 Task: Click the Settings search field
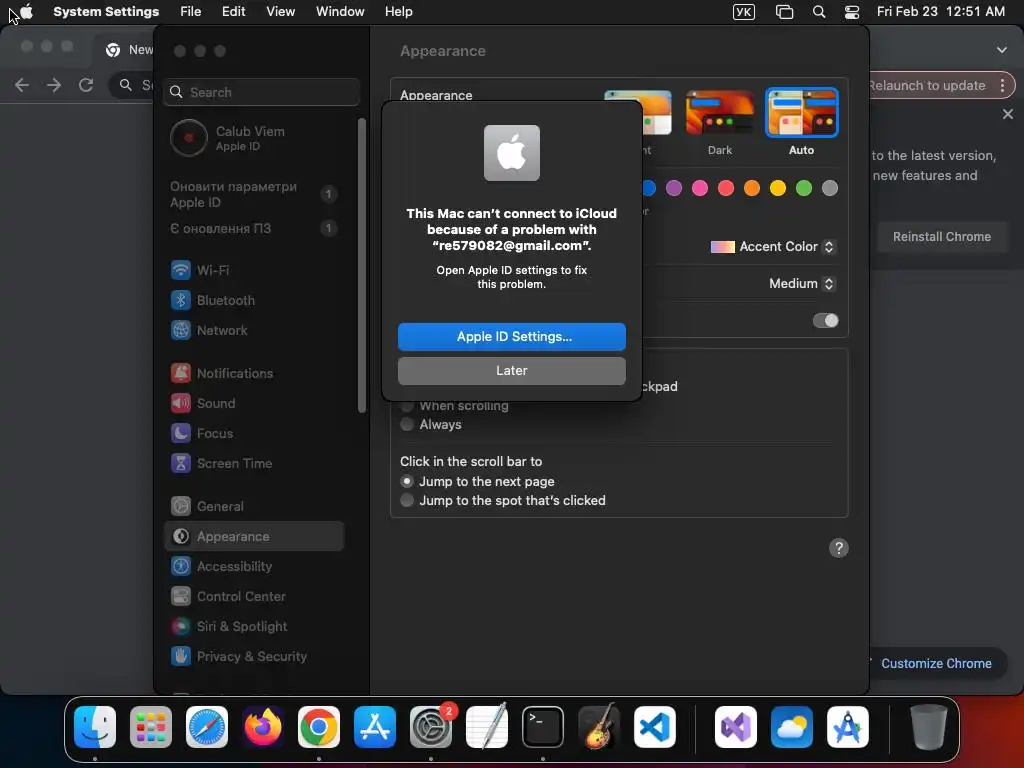pyautogui.click(x=261, y=92)
